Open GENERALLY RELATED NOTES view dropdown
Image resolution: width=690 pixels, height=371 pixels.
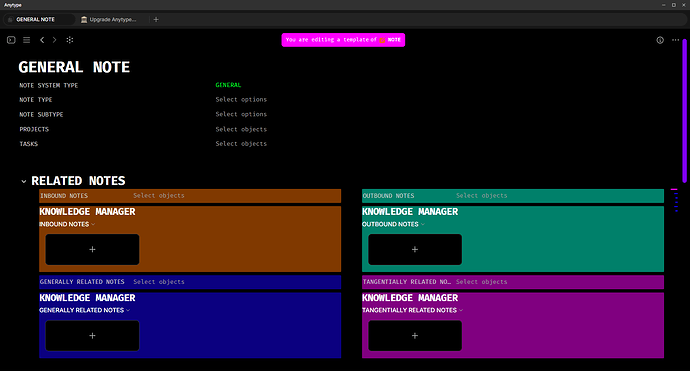84,310
